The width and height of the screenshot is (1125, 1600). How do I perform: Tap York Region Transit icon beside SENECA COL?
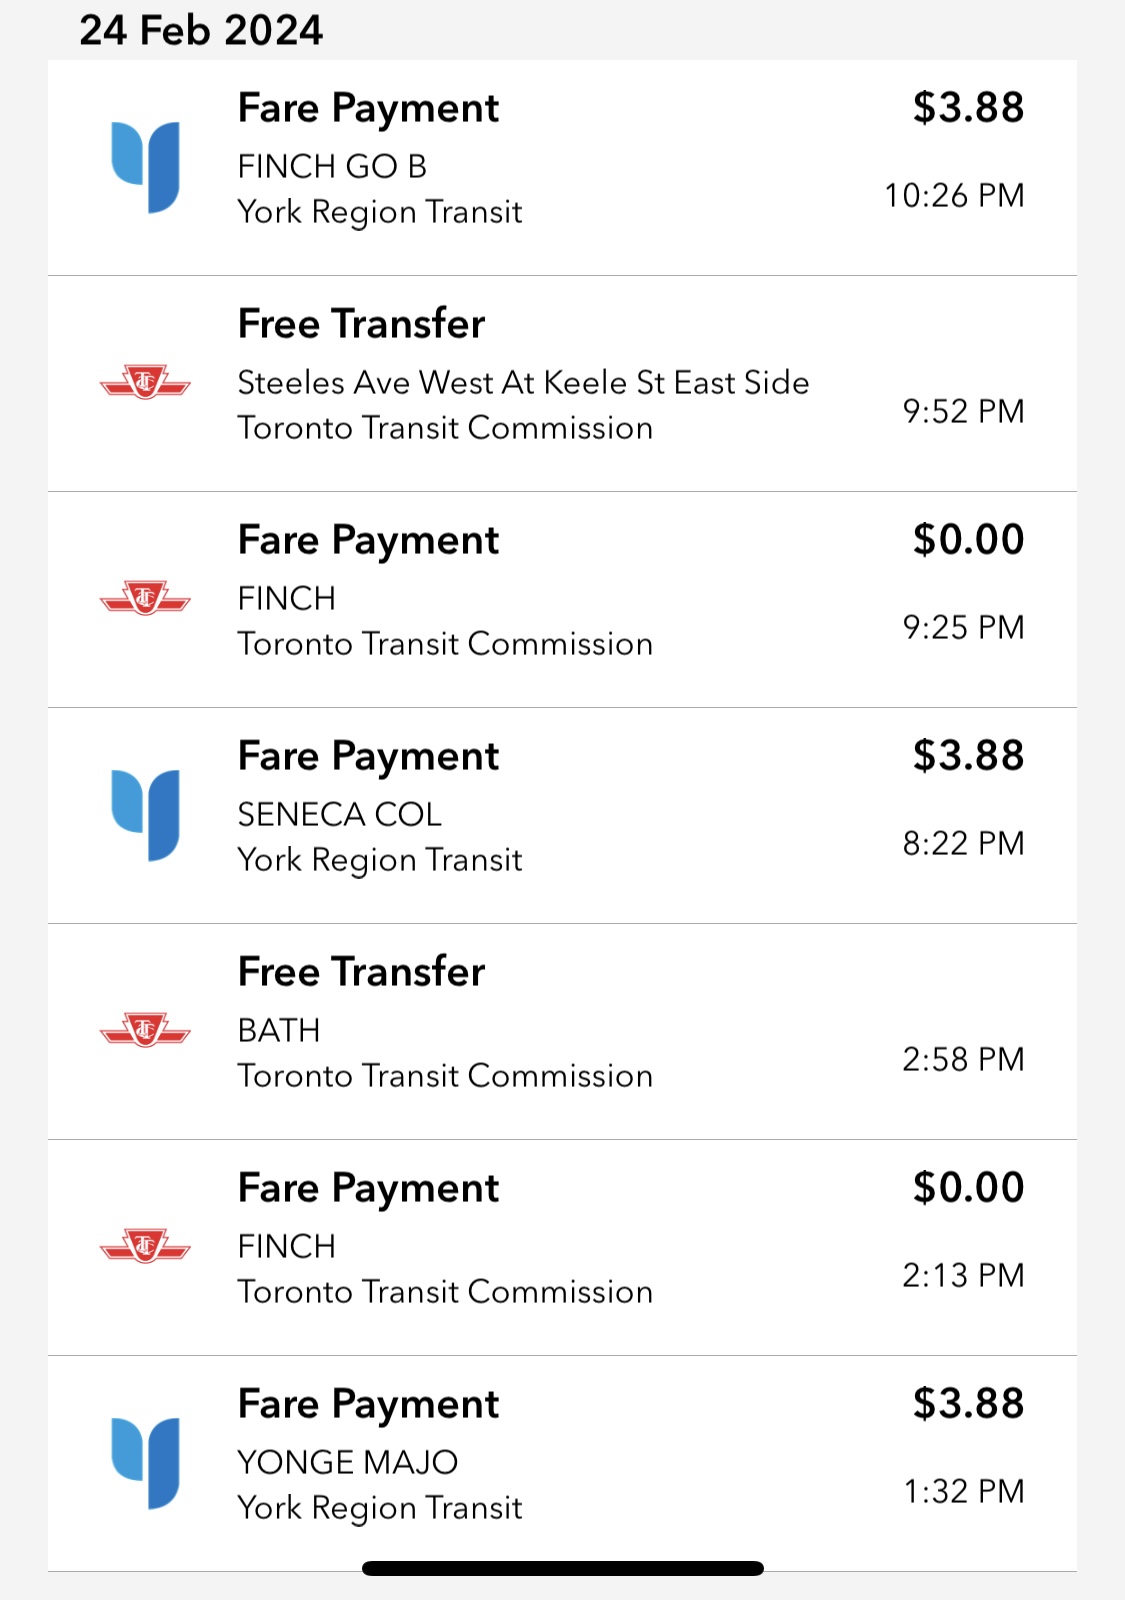[x=146, y=815]
